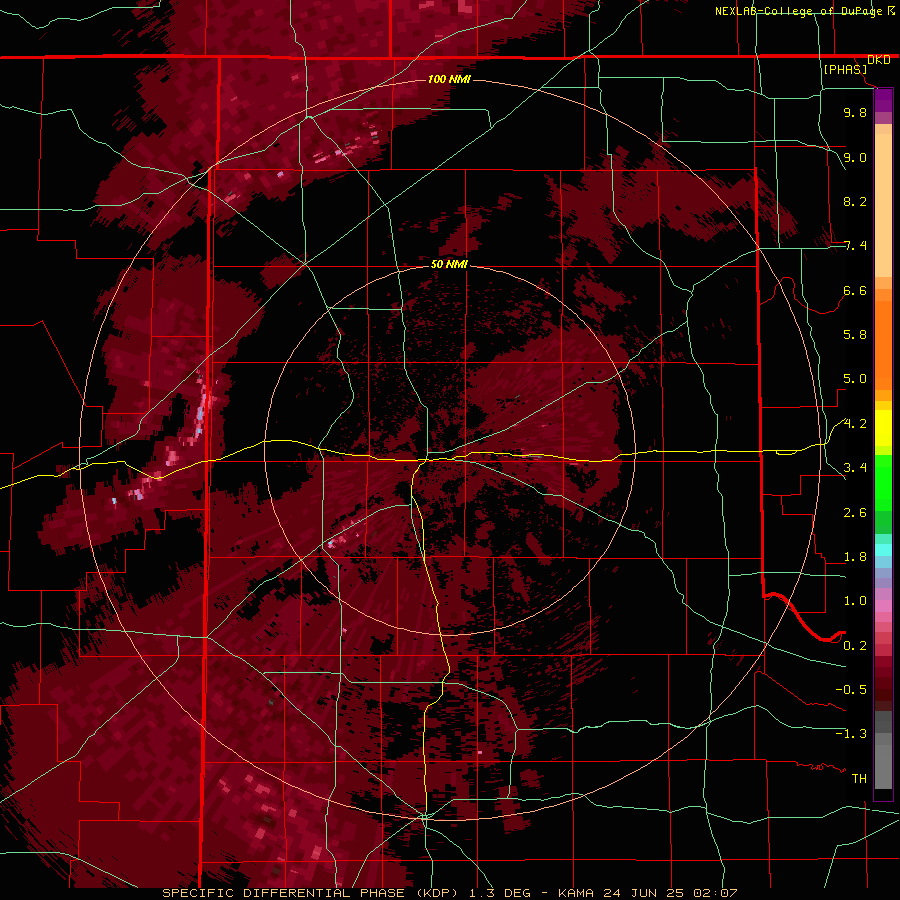Select the 4.2 legend value
900x900 pixels.
point(855,424)
